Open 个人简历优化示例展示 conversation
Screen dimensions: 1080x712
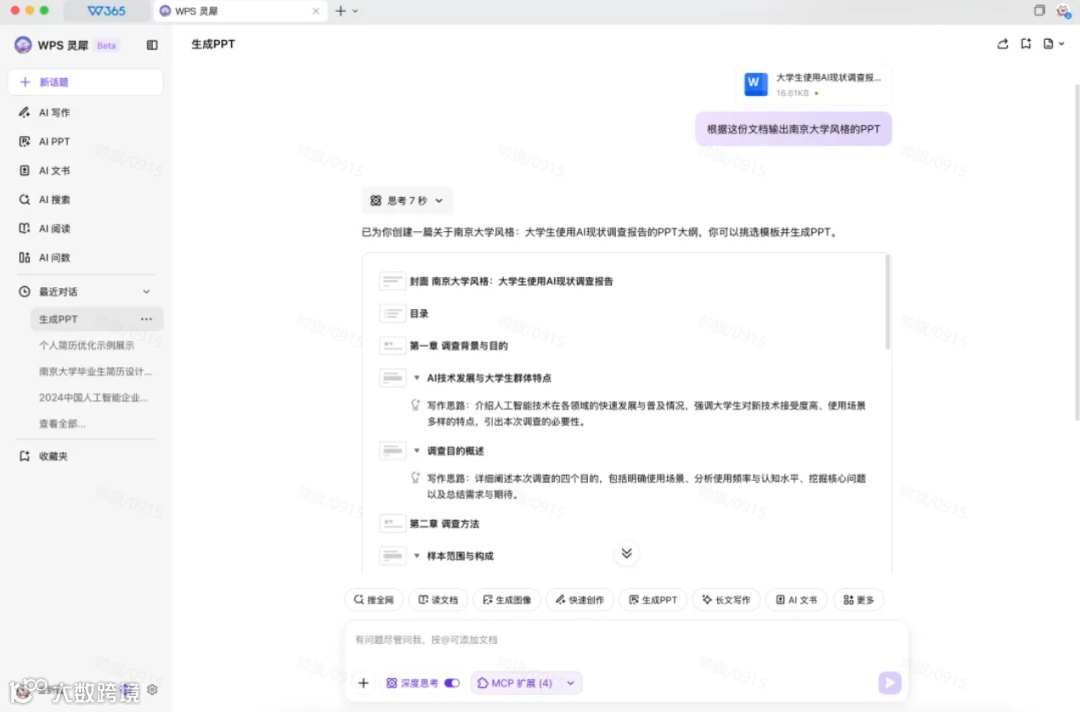[x=86, y=345]
